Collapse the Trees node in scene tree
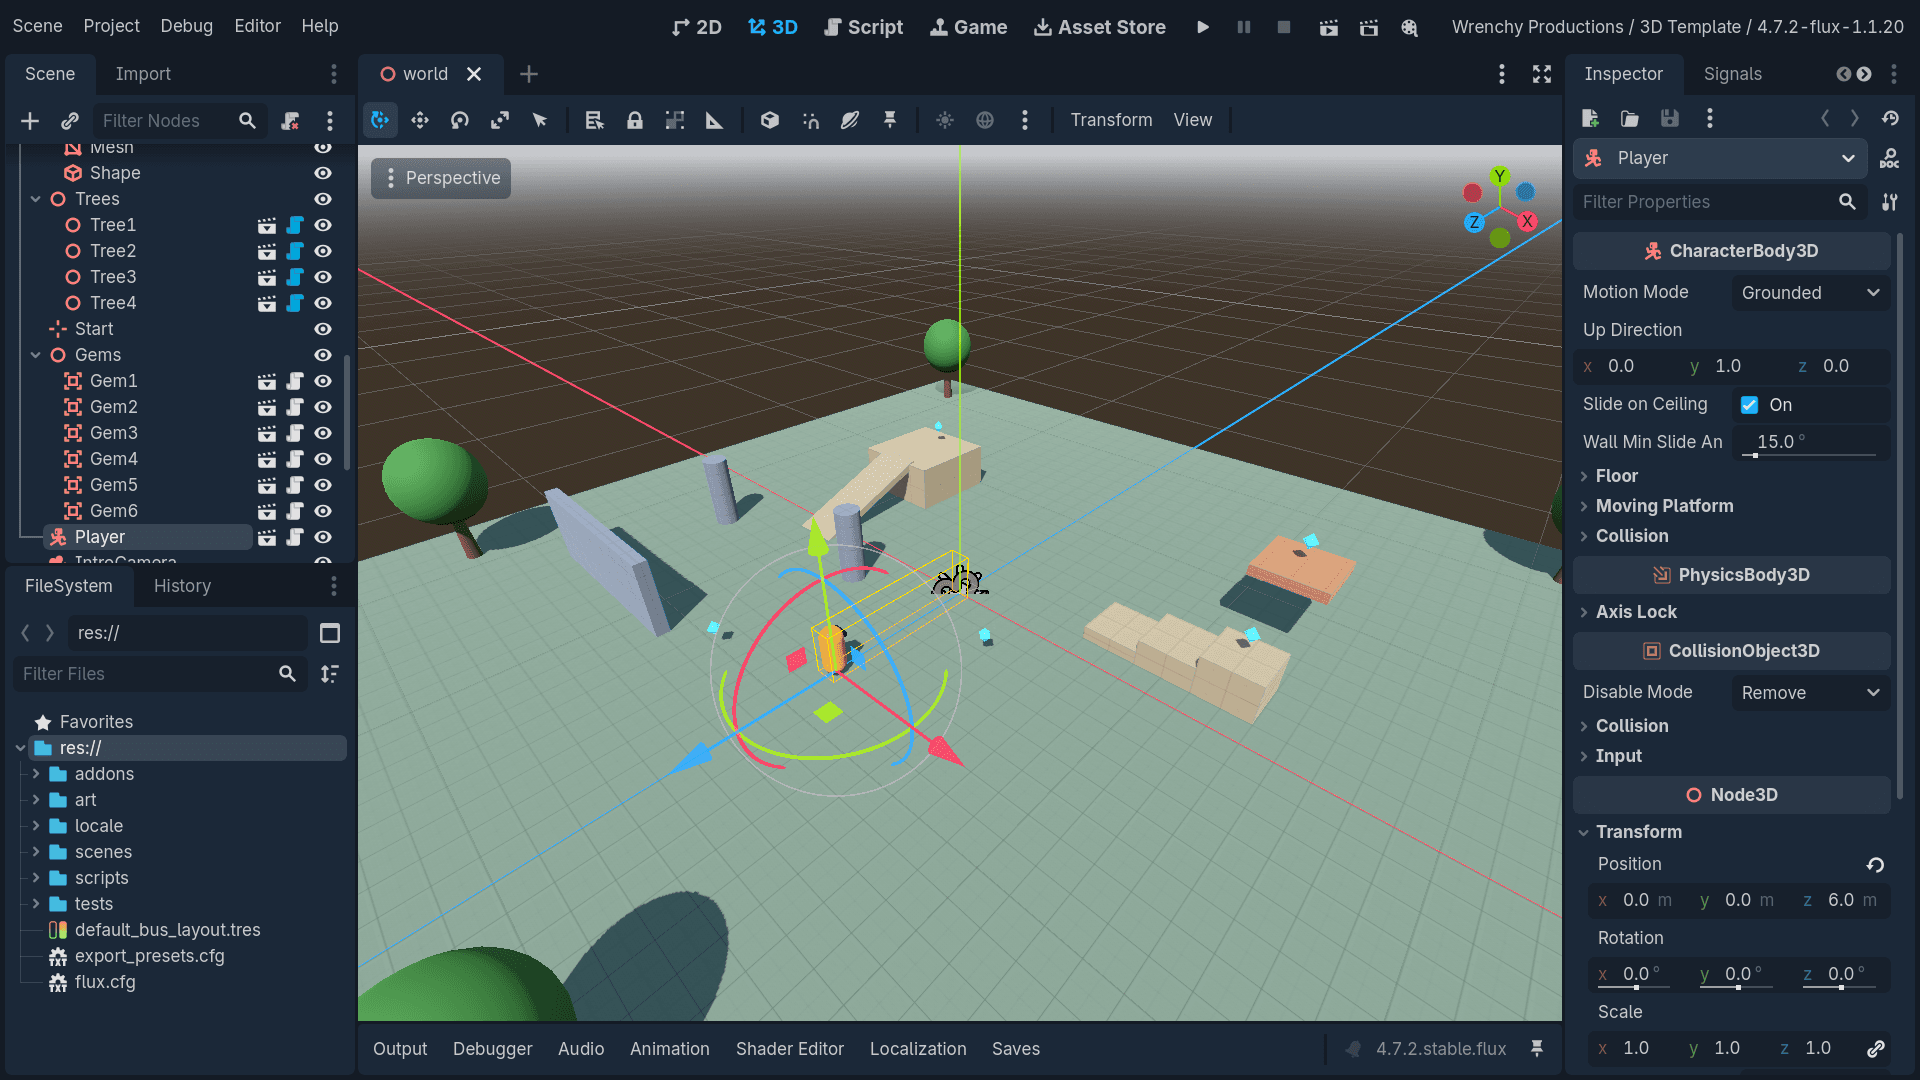 coord(36,199)
